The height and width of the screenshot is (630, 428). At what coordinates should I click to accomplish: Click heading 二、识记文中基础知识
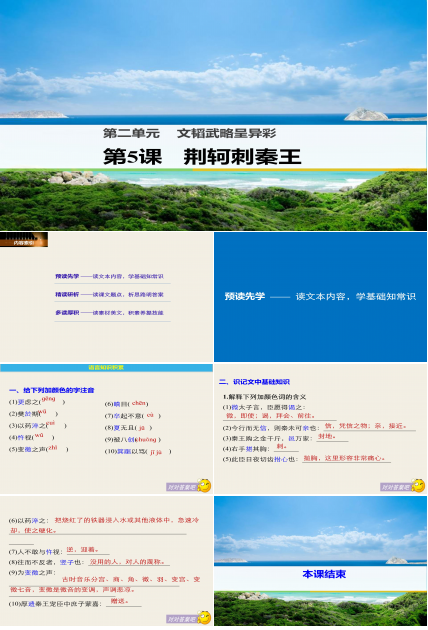254,382
